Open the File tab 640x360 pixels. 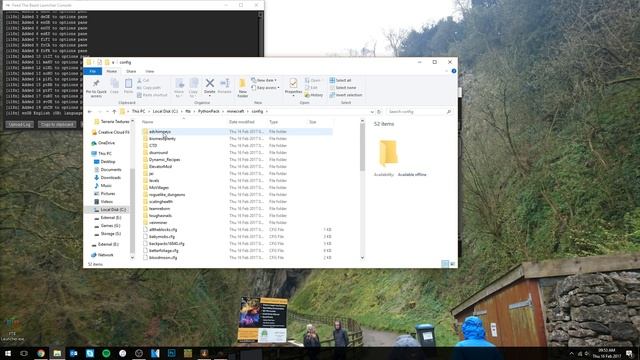(x=93, y=71)
